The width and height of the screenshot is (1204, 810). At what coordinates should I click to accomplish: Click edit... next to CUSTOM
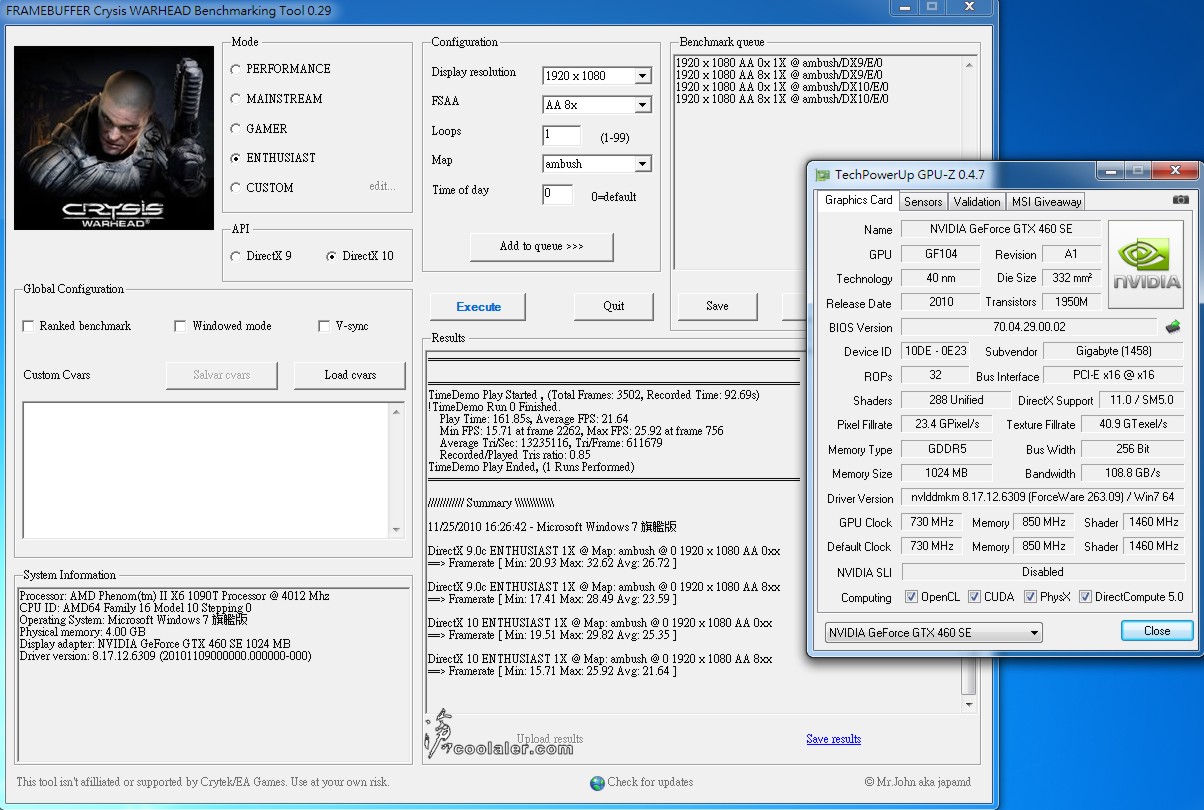click(x=382, y=186)
